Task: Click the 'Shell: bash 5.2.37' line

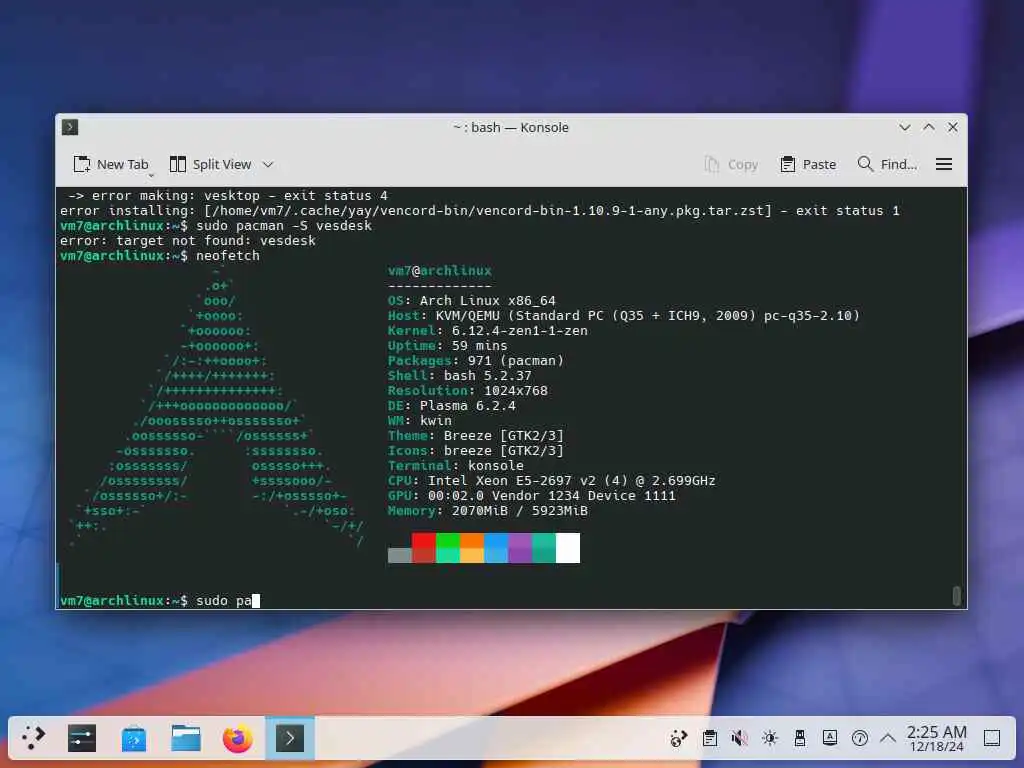Action: click(x=460, y=376)
